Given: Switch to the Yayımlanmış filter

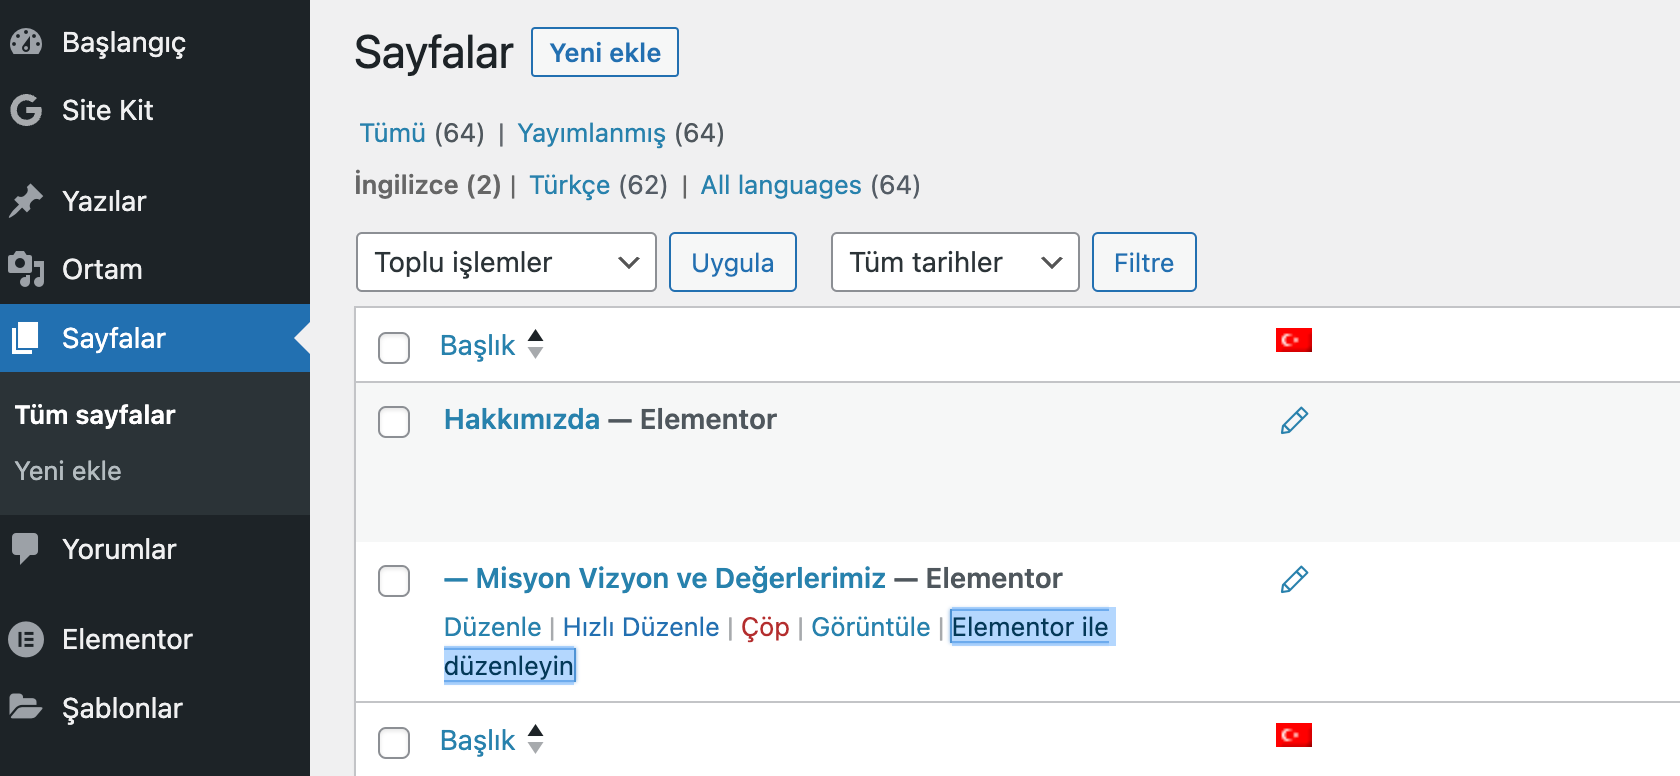Looking at the screenshot, I should coord(590,132).
